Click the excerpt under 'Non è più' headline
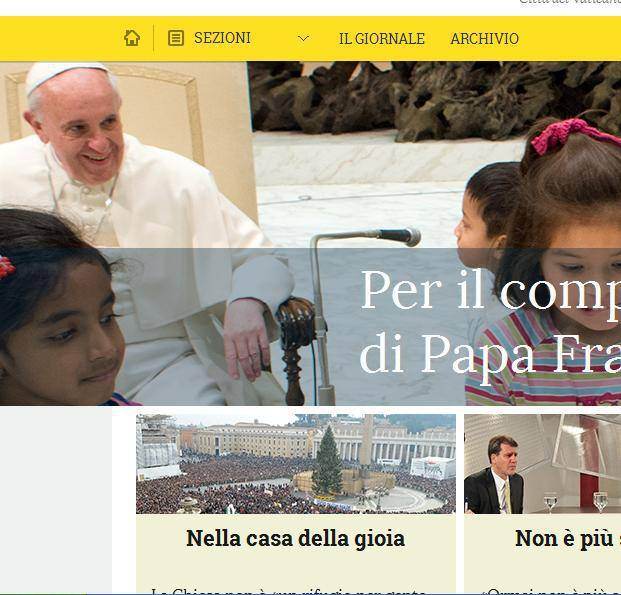Screen dimensions: 621x595 point(551,591)
